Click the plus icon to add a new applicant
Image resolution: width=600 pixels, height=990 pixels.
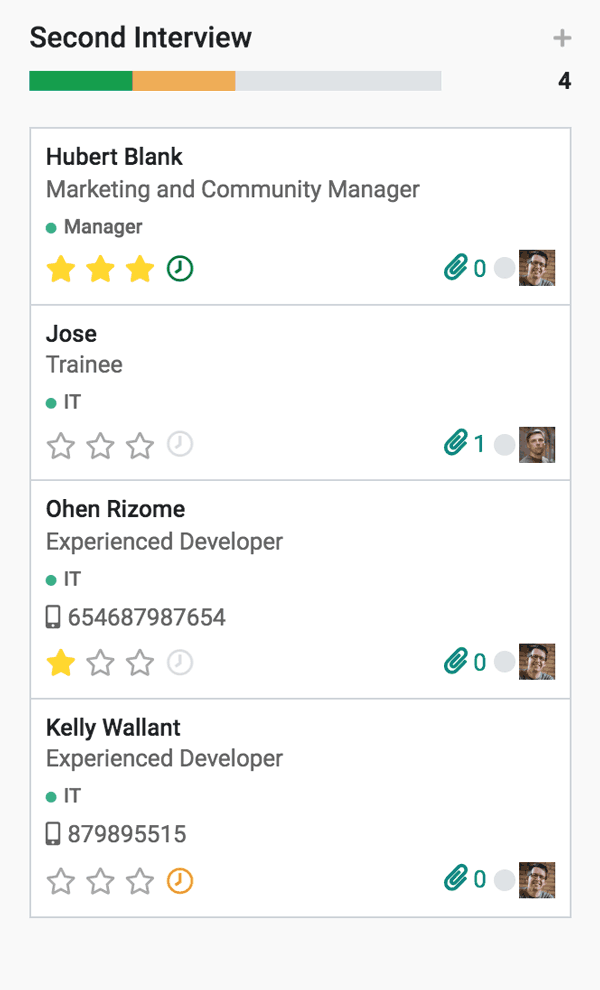click(562, 38)
